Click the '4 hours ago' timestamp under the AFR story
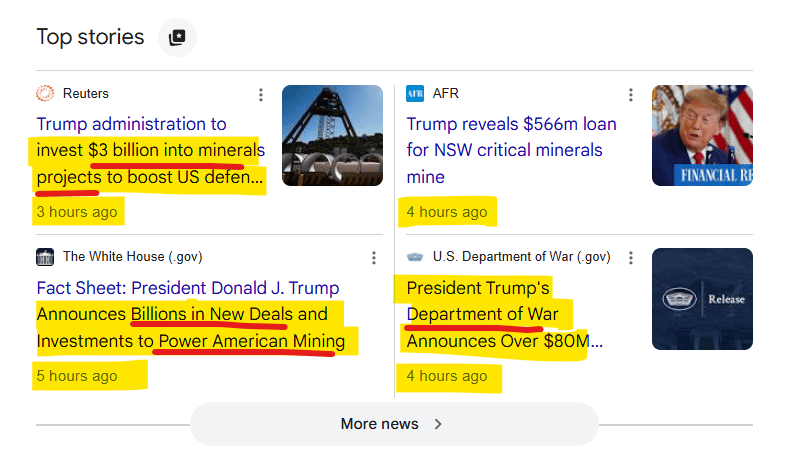The width and height of the screenshot is (794, 458). pos(447,212)
